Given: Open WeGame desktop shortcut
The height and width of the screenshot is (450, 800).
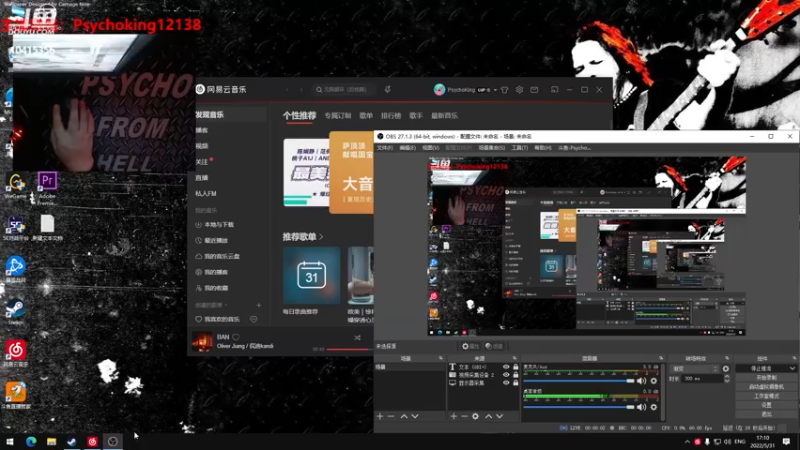Looking at the screenshot, I should coord(15,186).
